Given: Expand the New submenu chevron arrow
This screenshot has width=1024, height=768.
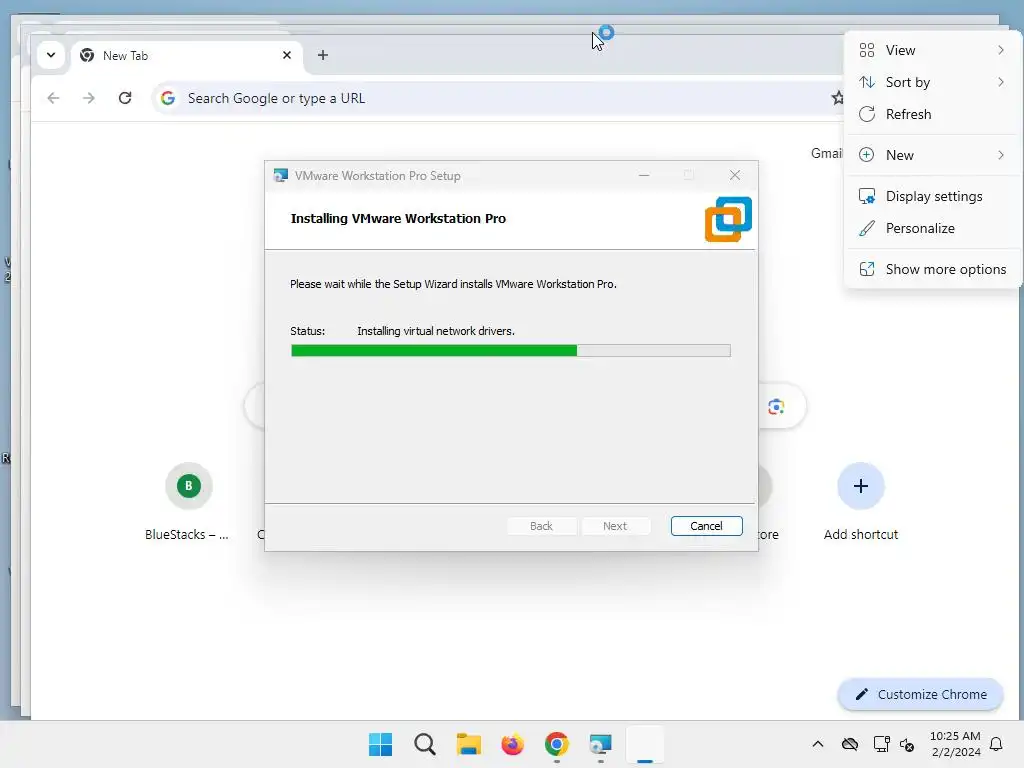Looking at the screenshot, I should pos(1000,155).
